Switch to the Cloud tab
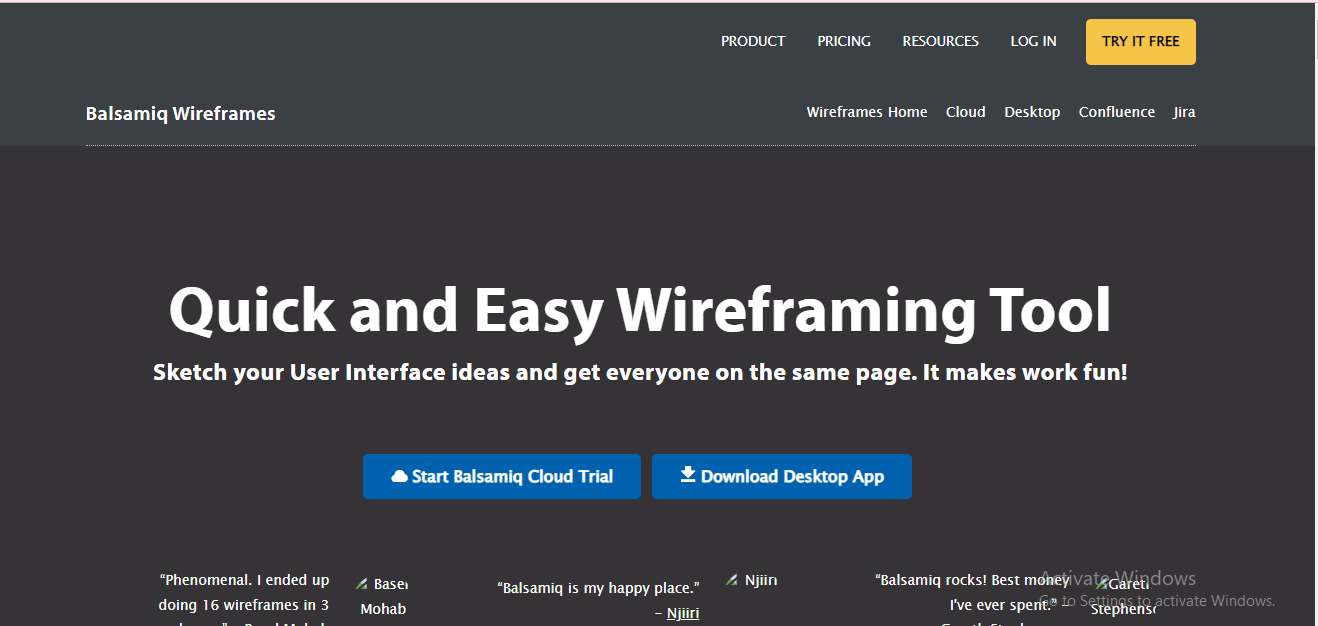The height and width of the screenshot is (626, 1318). (964, 112)
